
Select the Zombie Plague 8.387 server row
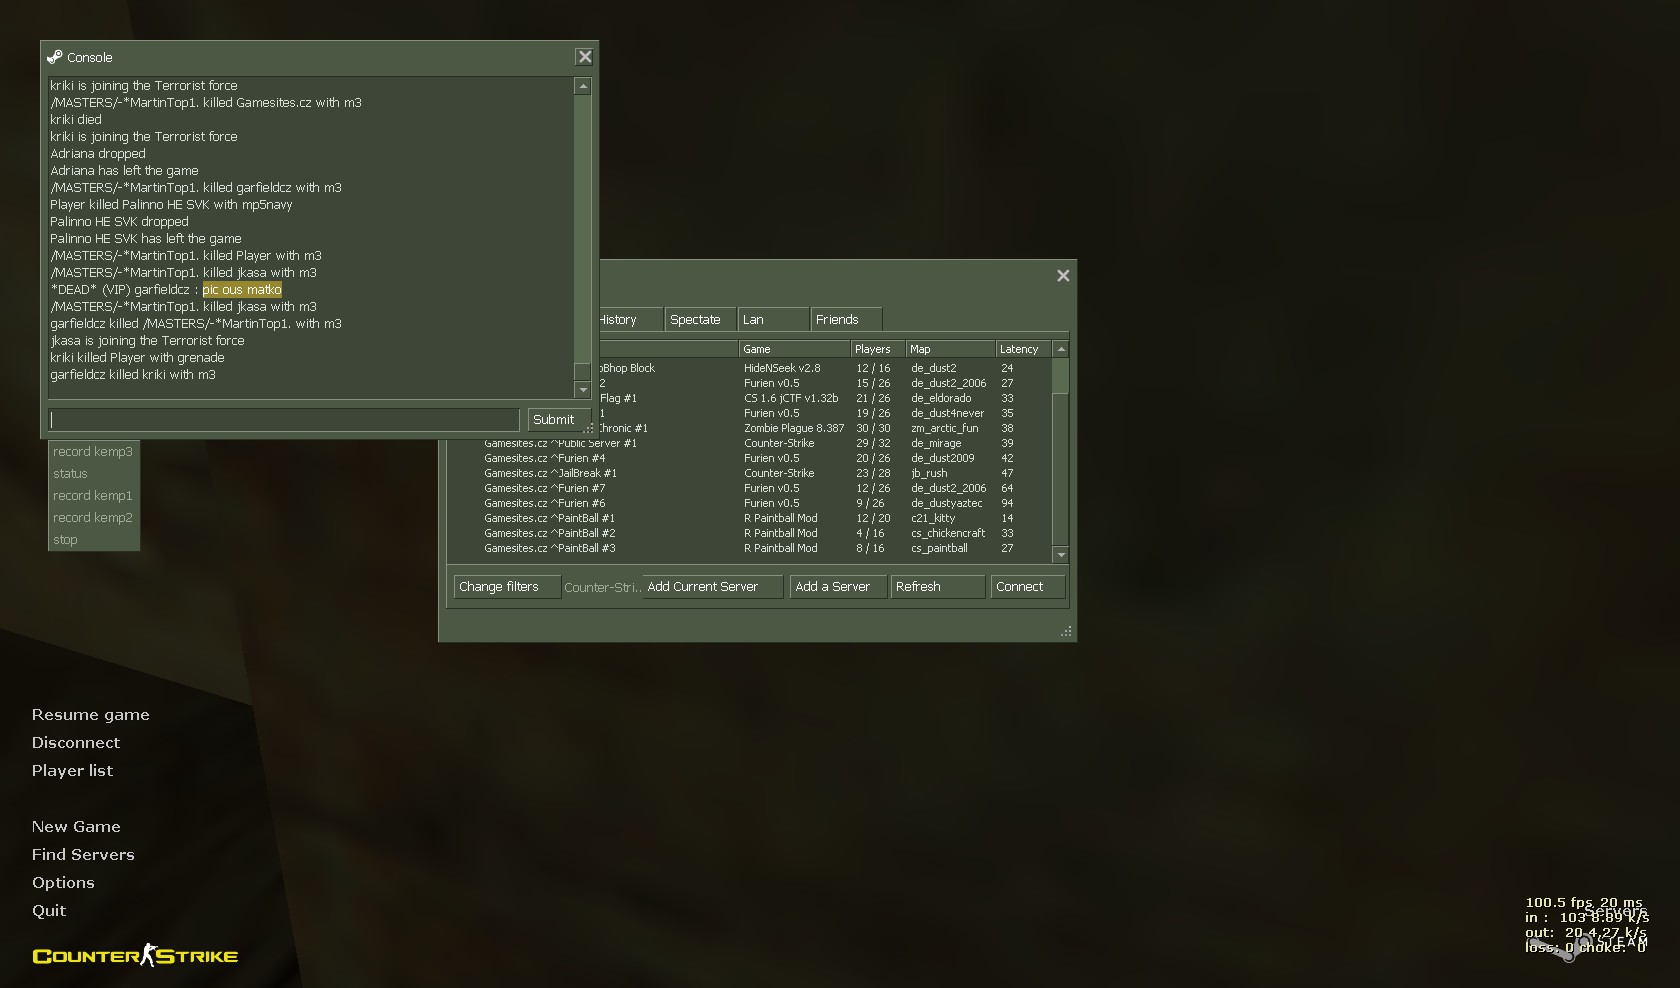(x=825, y=428)
